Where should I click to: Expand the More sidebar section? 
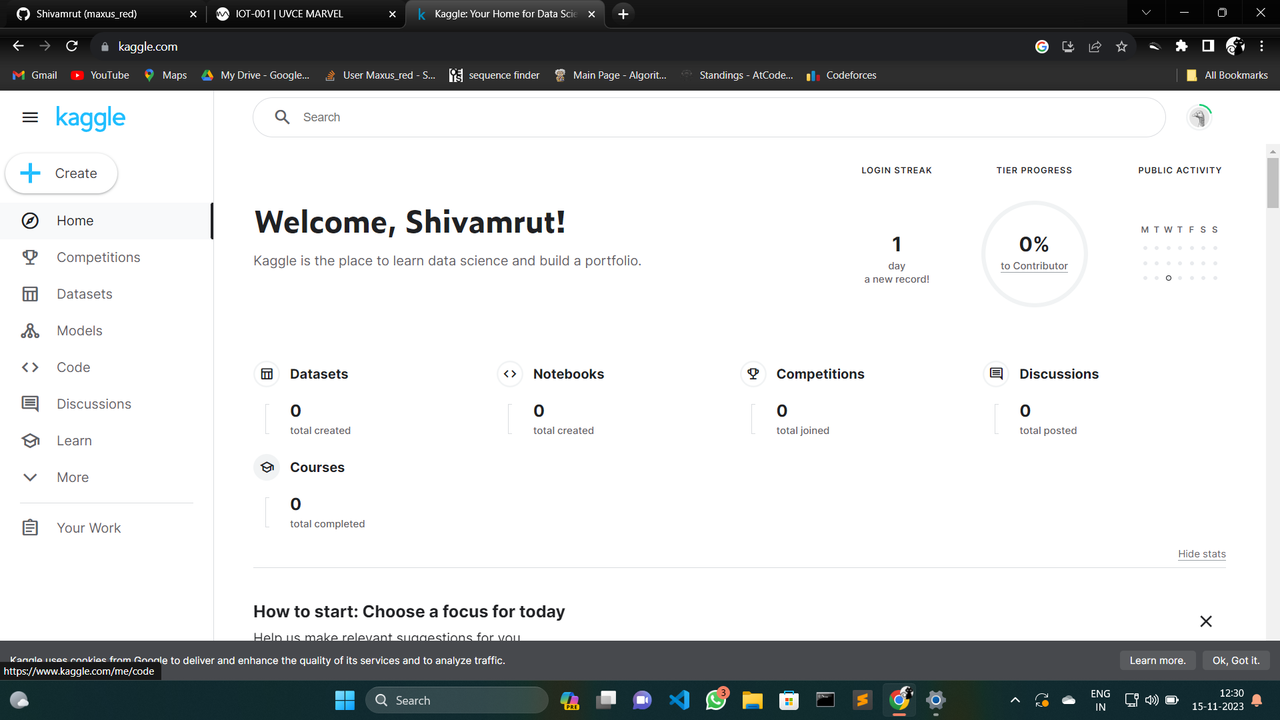tap(106, 477)
